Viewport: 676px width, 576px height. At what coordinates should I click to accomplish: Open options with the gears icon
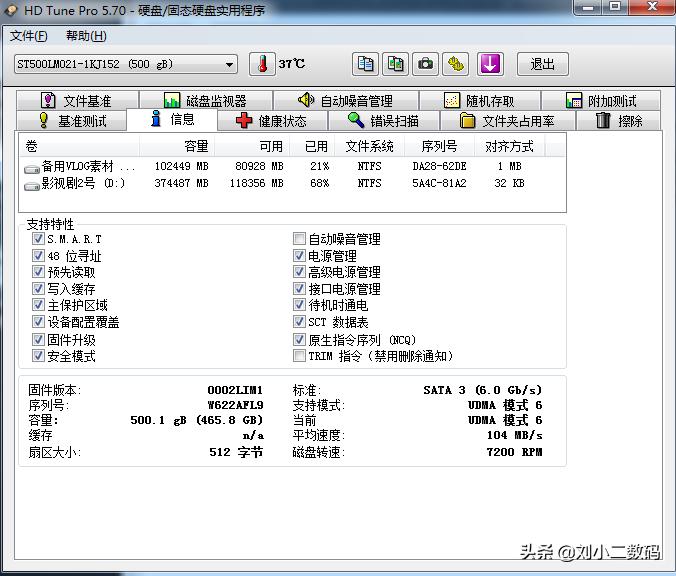pos(456,64)
